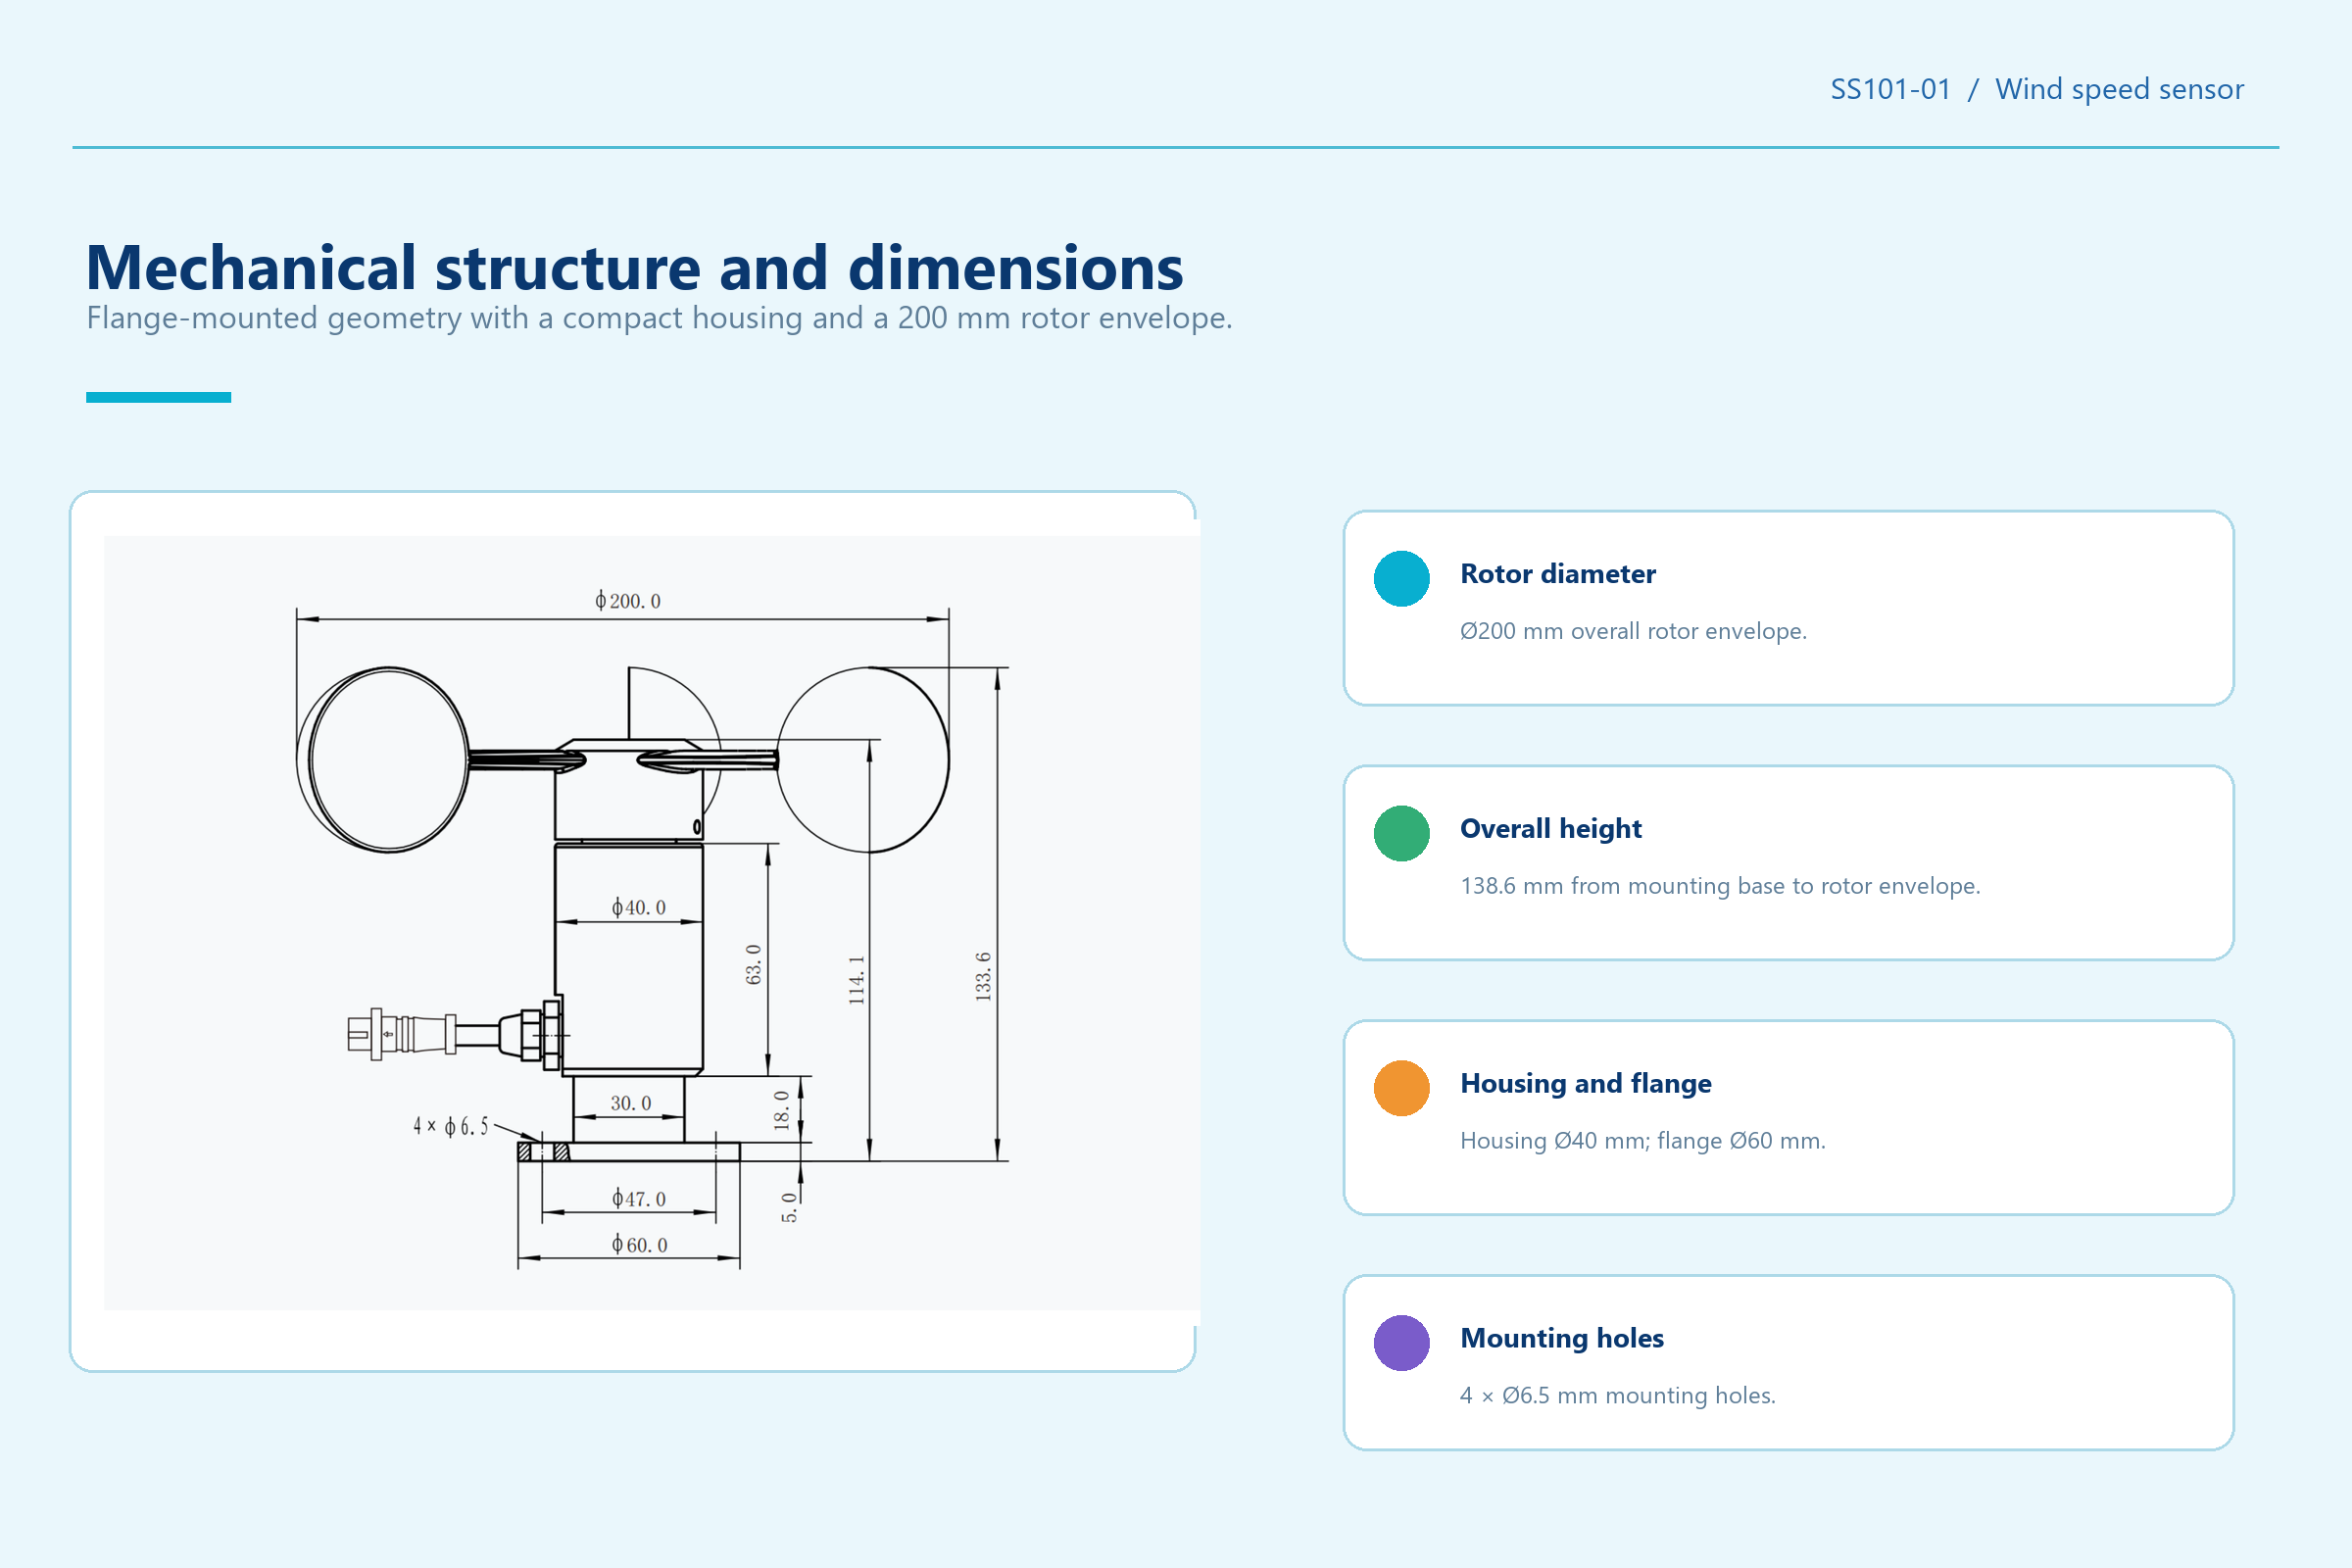
Task: Select the left anemometer cup in the drawing
Action: click(x=384, y=759)
